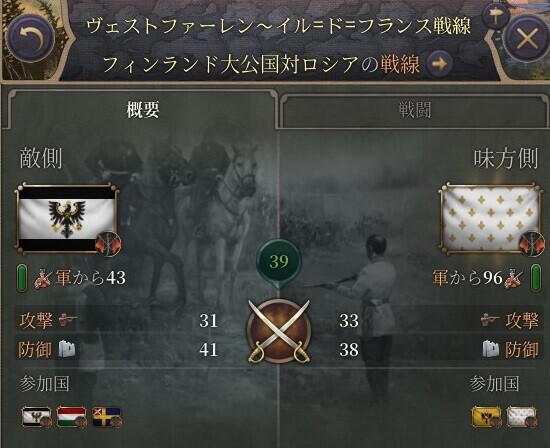550x448 pixels.
Task: Switch to the 戦闘 tab
Action: coord(414,110)
